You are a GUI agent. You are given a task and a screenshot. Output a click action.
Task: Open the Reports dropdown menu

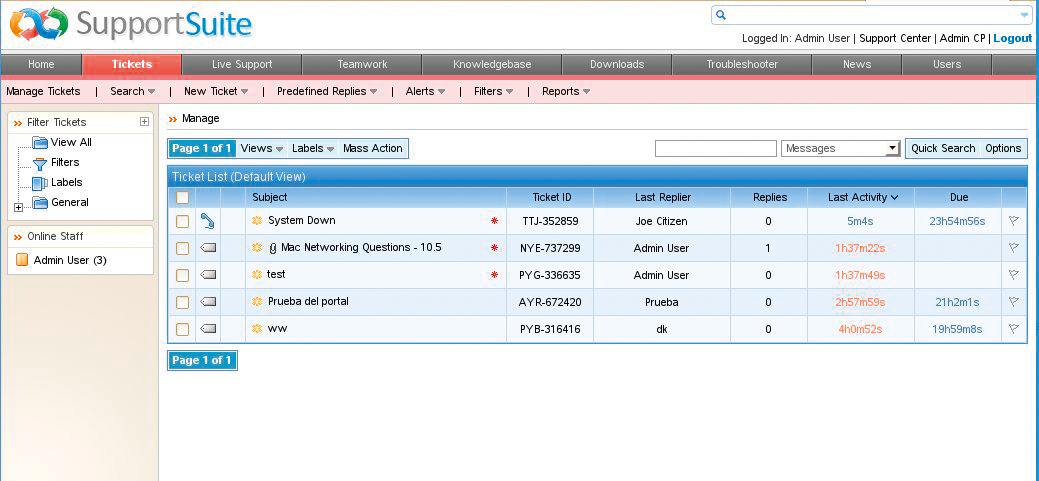(x=566, y=91)
